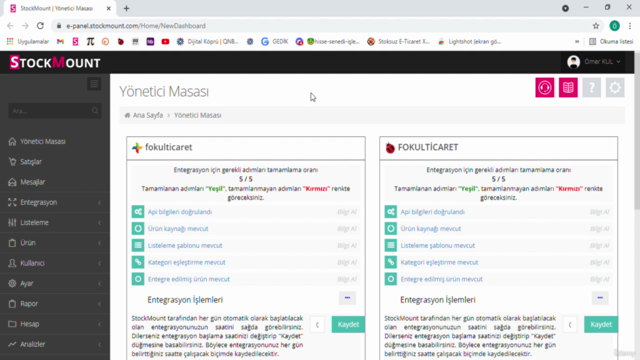Image resolution: width=640 pixels, height=360 pixels.
Task: Click the StockMount logo
Action: [55, 62]
